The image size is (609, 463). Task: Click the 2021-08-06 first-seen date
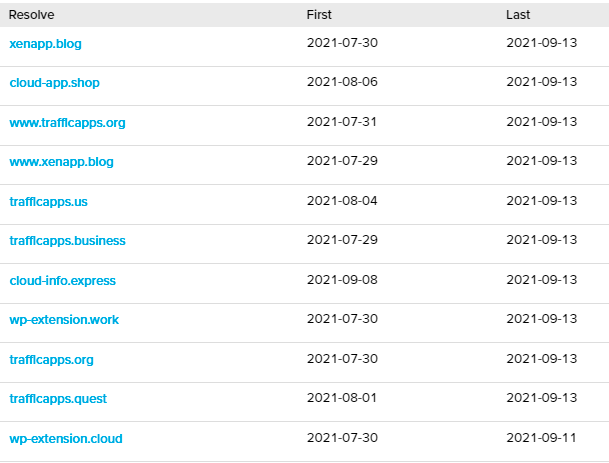pos(342,82)
